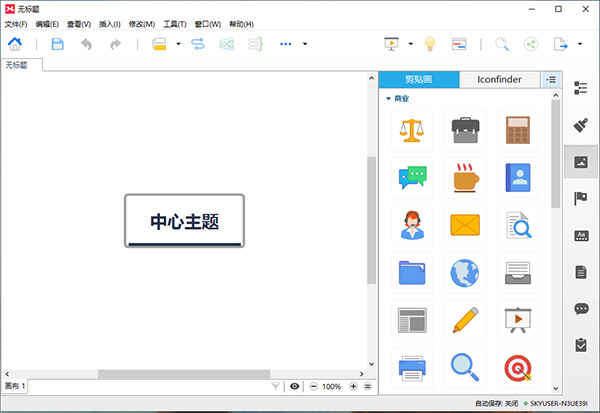Click the lightbulb brainstorming icon
Image resolution: width=600 pixels, height=413 pixels.
(x=430, y=44)
